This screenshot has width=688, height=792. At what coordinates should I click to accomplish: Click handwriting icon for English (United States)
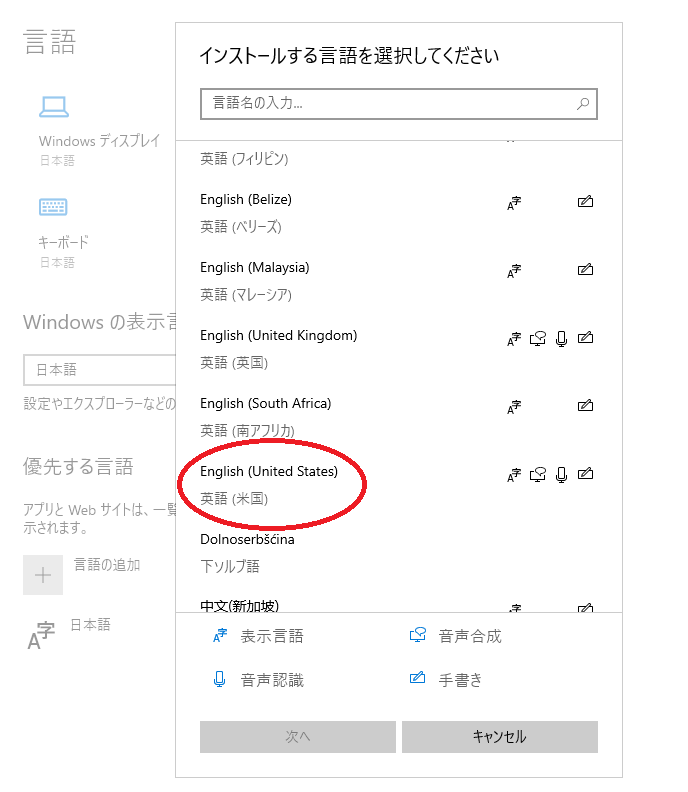click(x=586, y=474)
